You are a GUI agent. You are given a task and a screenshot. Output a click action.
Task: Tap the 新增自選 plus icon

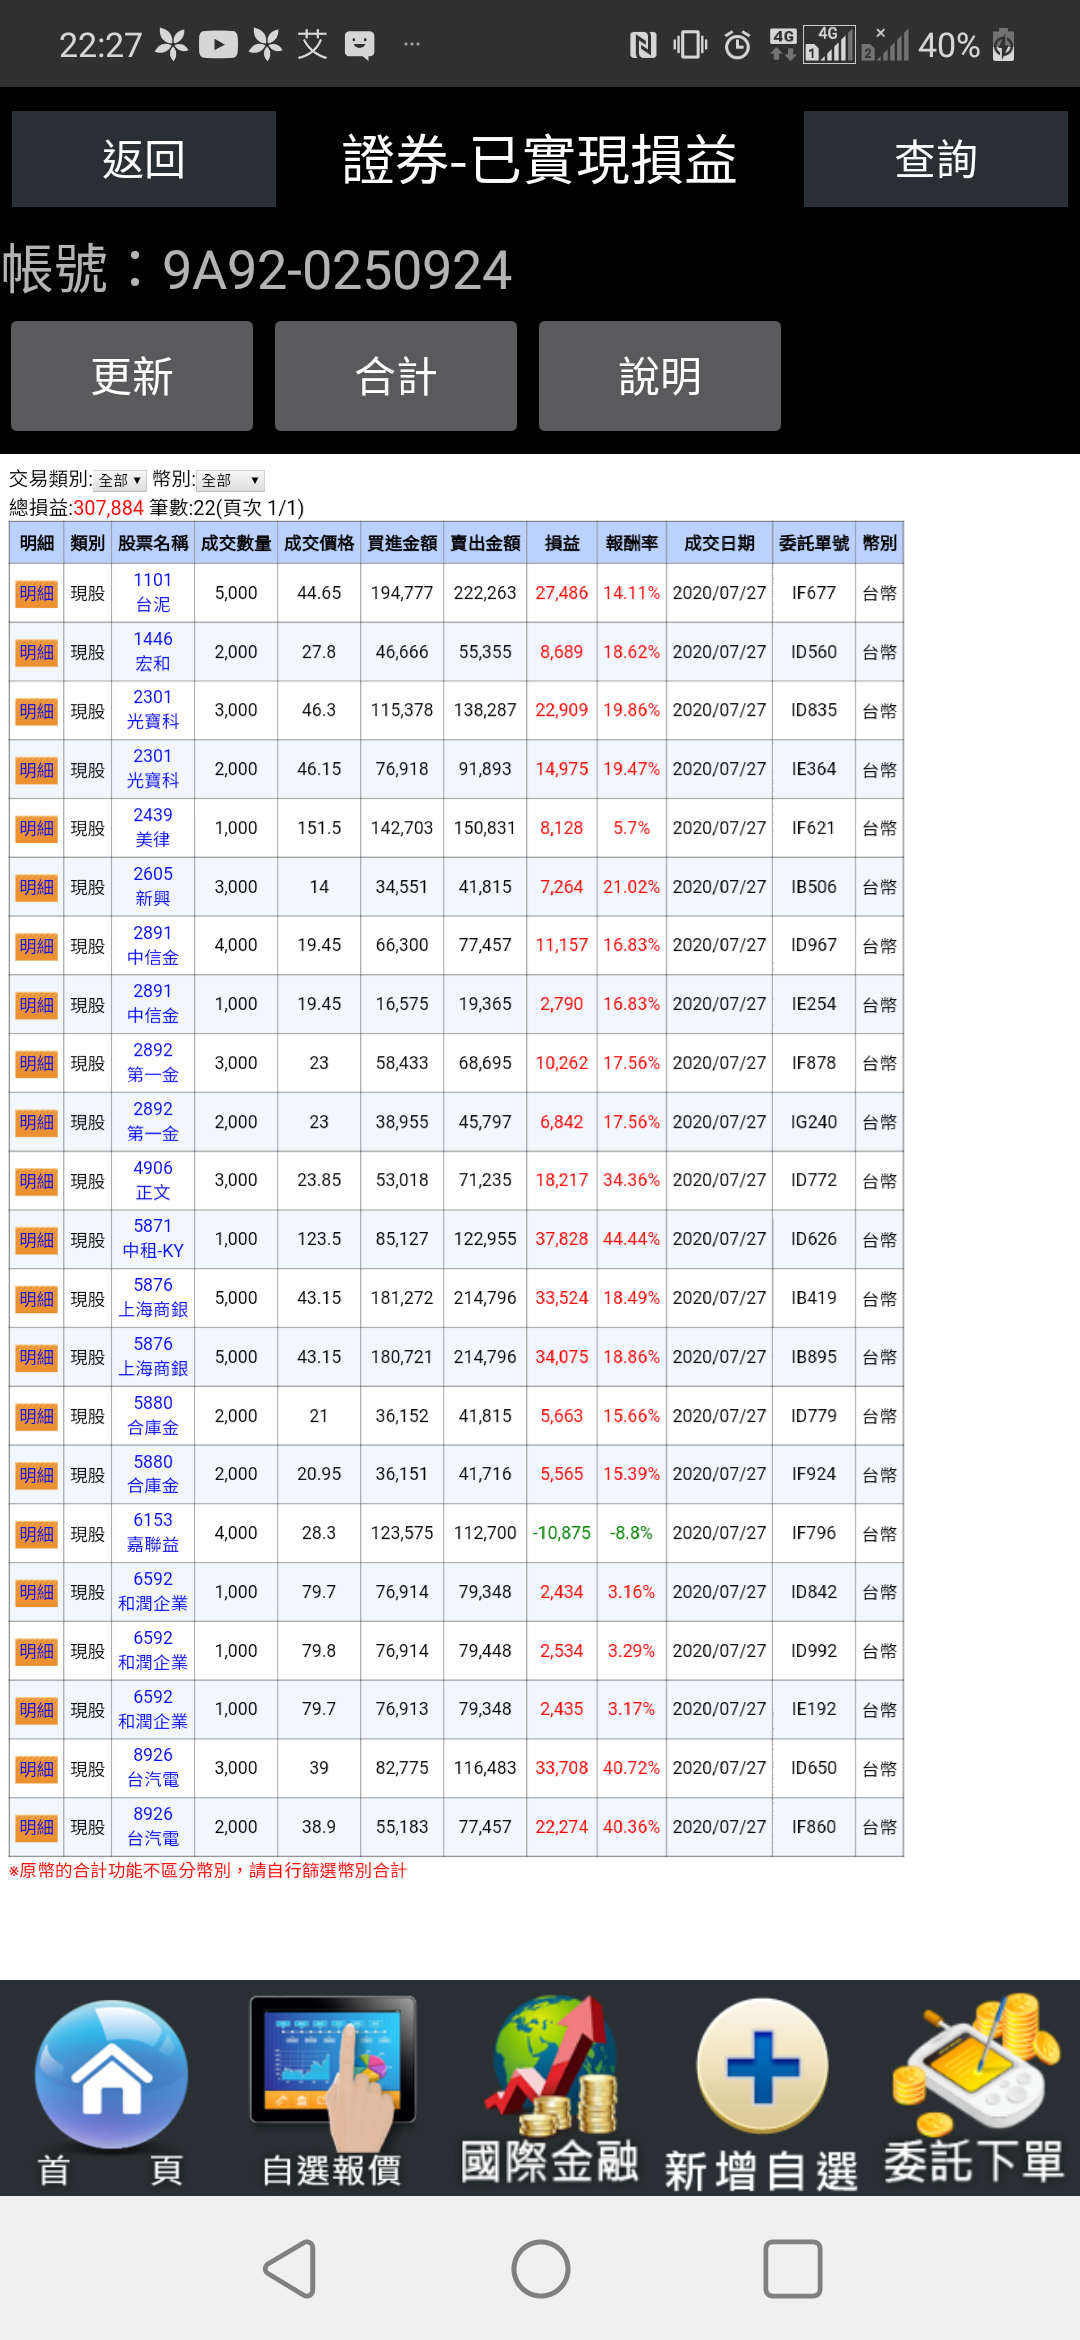pos(762,2090)
